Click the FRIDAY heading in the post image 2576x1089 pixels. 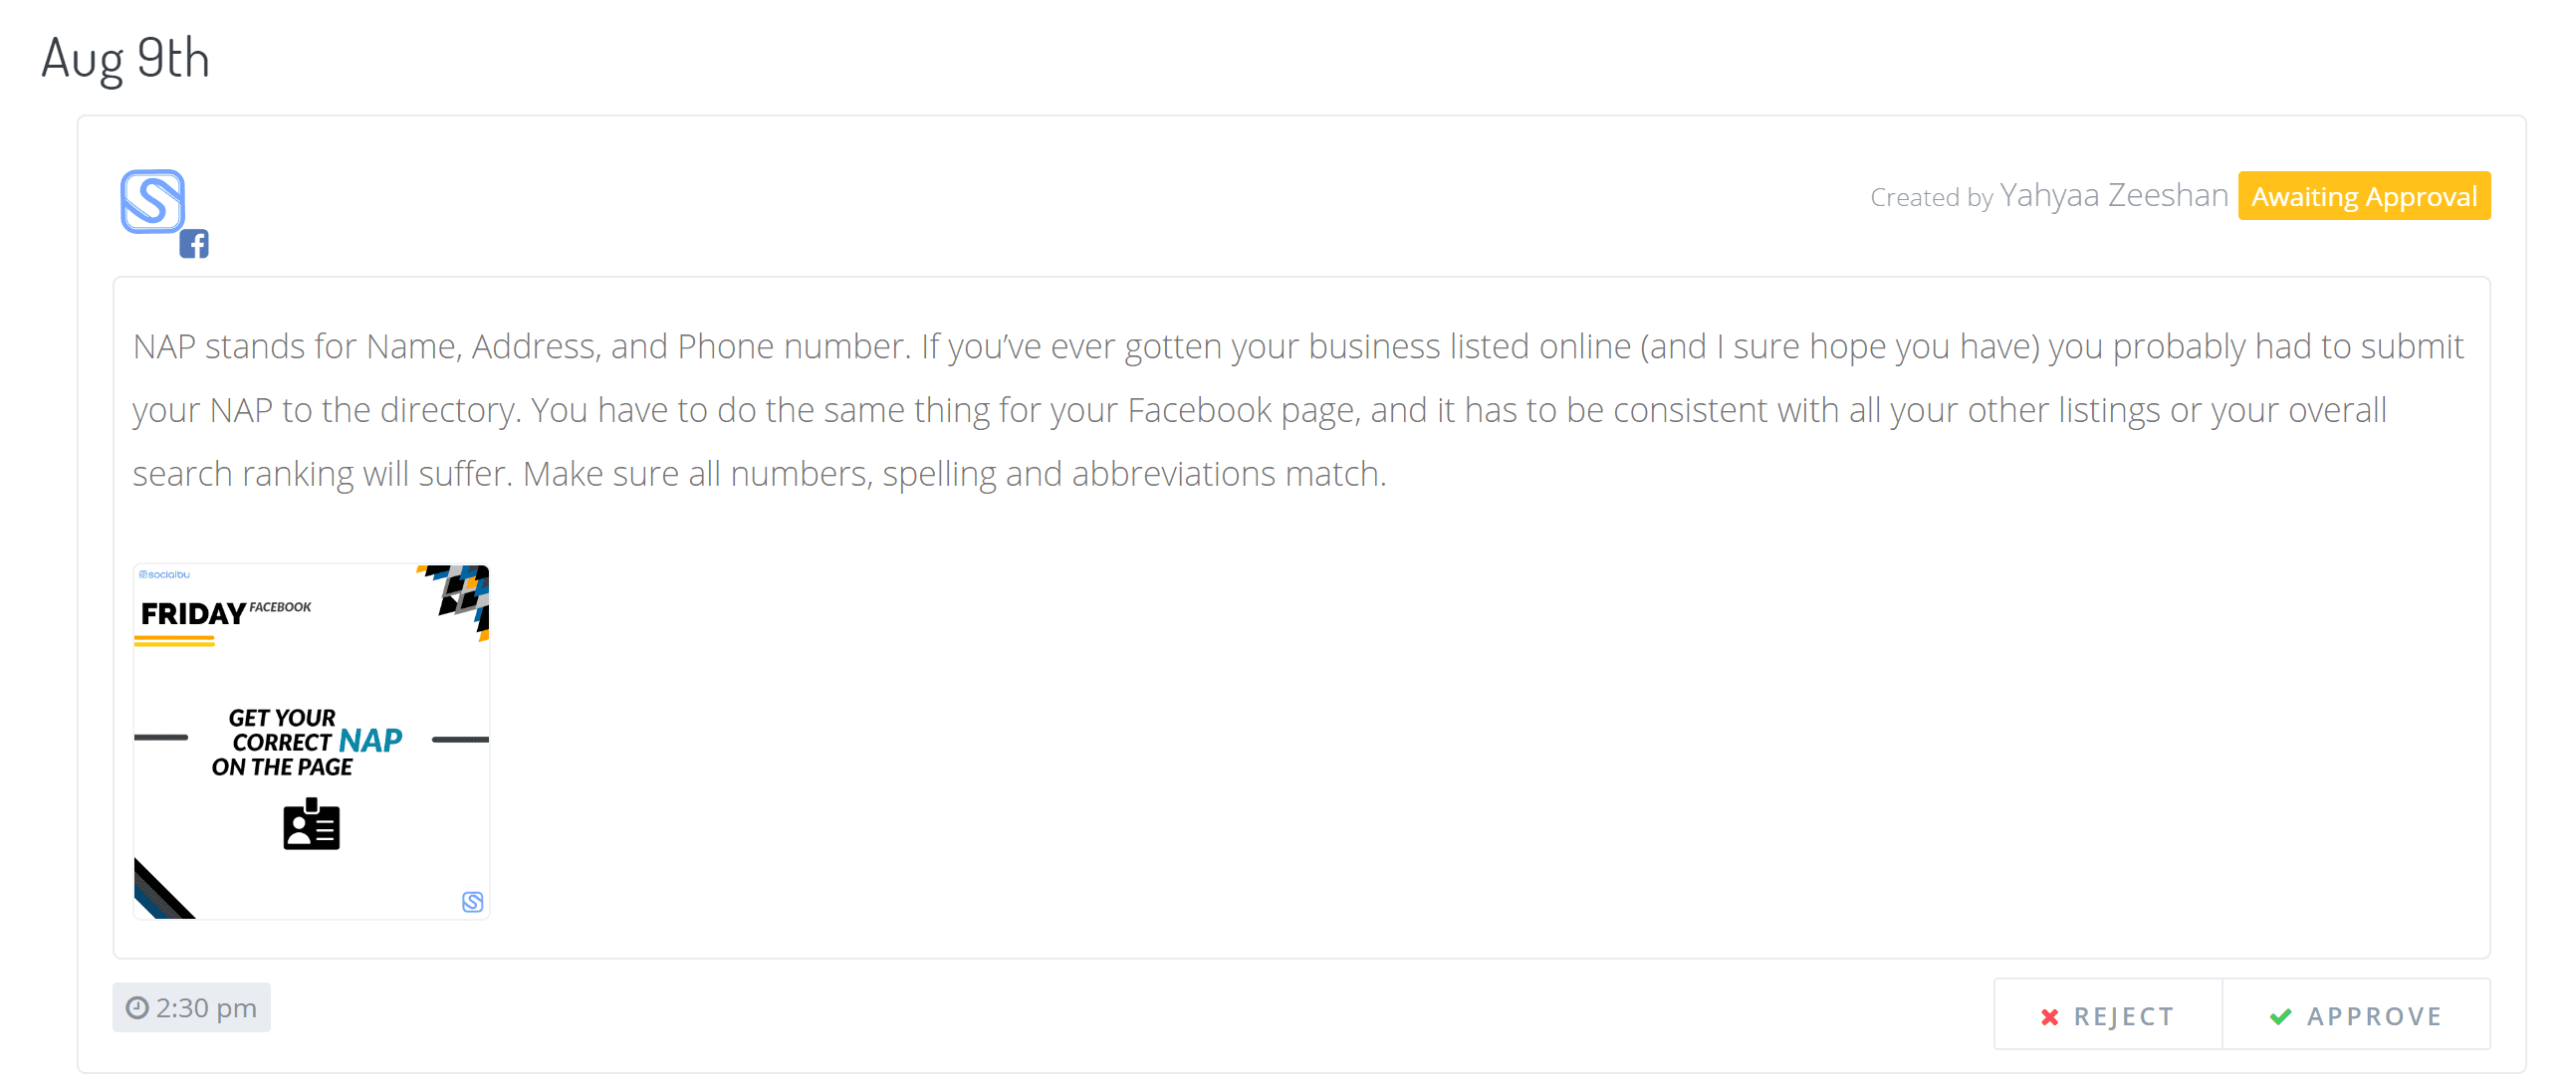point(193,614)
